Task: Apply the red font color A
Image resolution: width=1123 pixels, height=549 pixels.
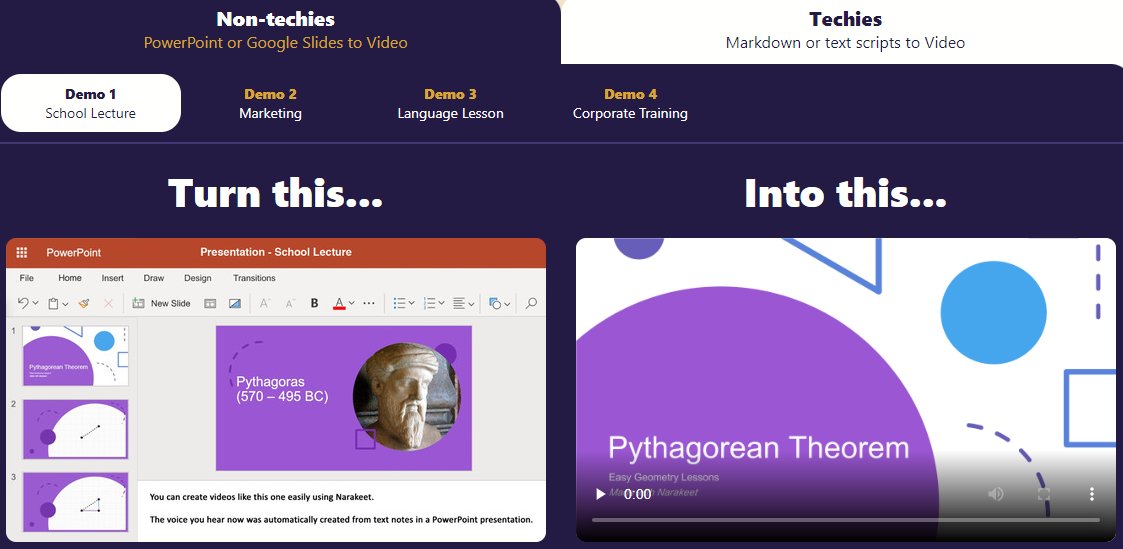Action: (339, 303)
